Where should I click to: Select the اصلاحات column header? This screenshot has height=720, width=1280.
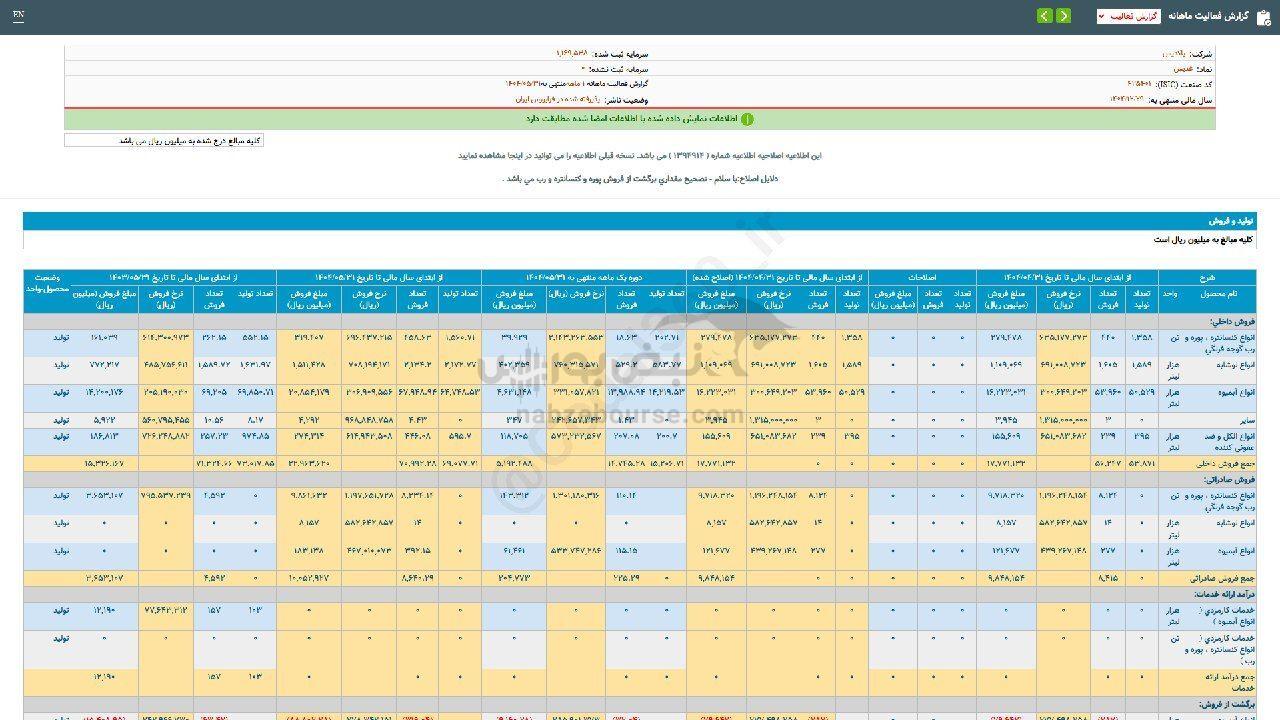tap(921, 277)
